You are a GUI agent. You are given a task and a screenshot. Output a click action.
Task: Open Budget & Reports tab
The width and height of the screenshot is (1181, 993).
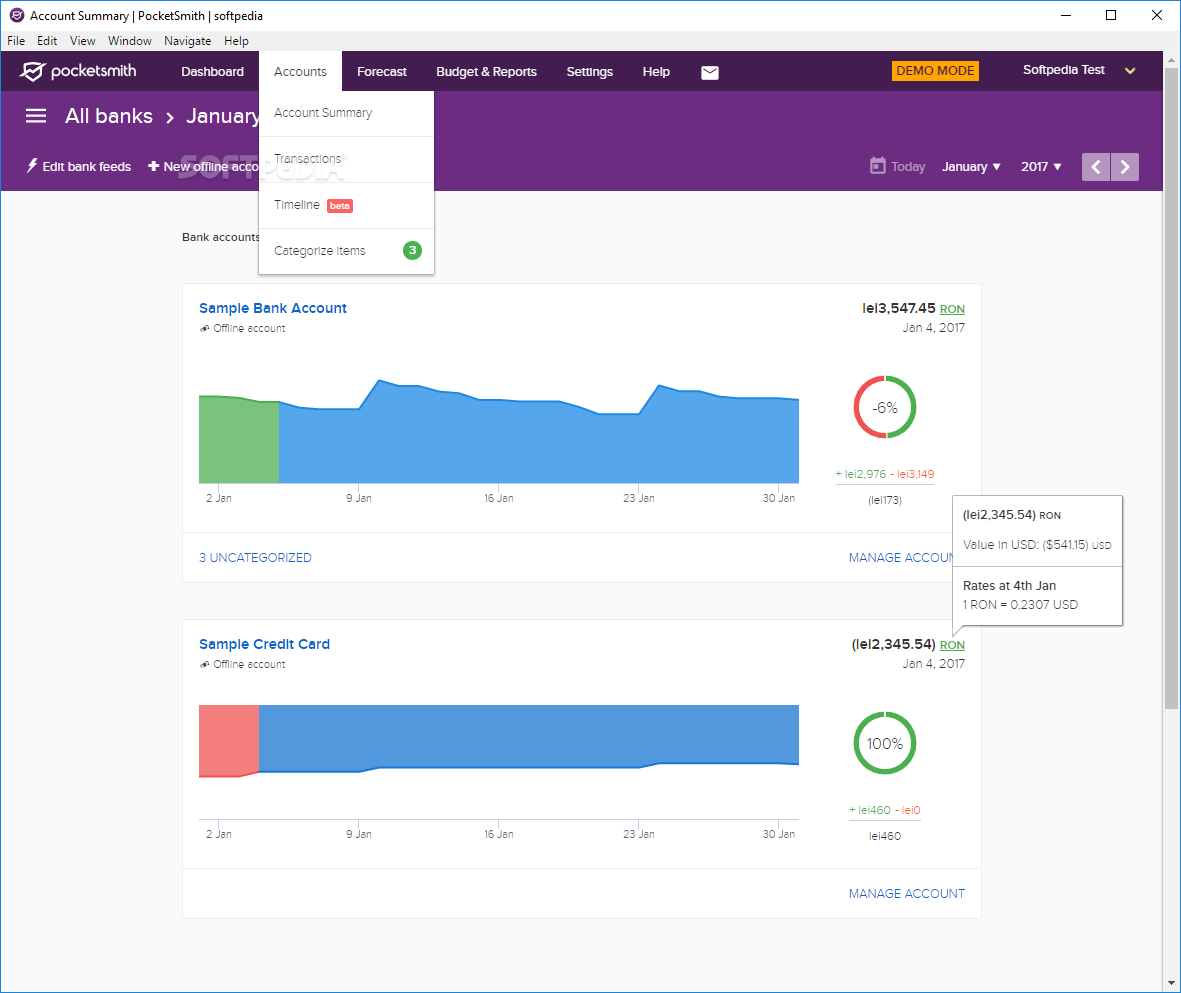click(487, 72)
